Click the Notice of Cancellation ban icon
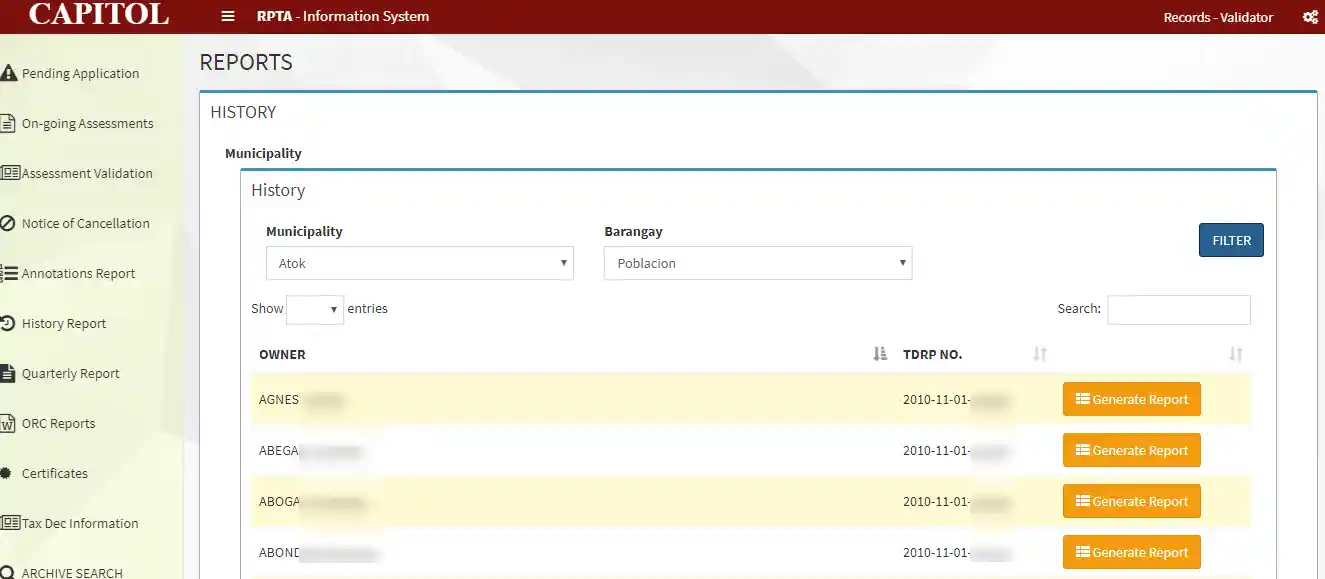 [x=9, y=223]
